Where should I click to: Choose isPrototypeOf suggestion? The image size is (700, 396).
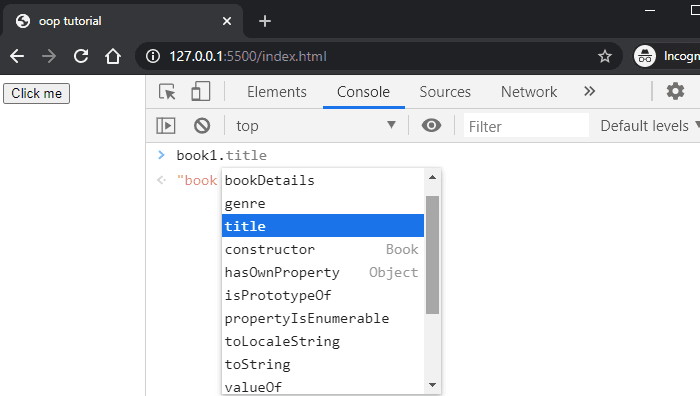point(323,295)
